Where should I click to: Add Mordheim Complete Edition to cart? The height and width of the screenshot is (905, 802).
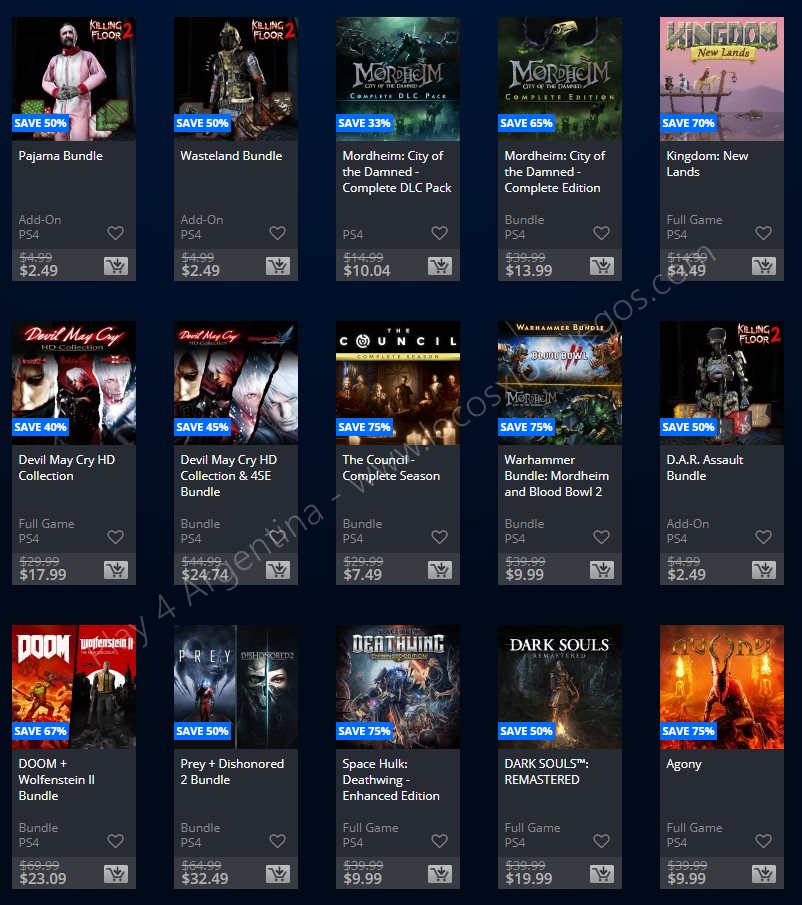tap(602, 265)
